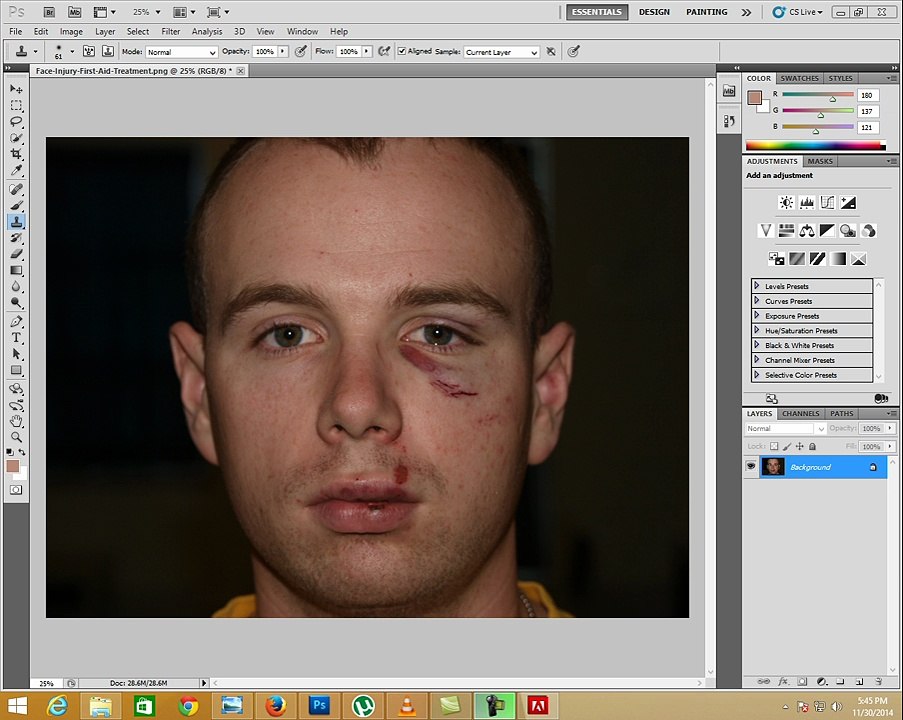Add a Brightness/Contrast adjustment
The image size is (903, 720).
pyautogui.click(x=786, y=202)
